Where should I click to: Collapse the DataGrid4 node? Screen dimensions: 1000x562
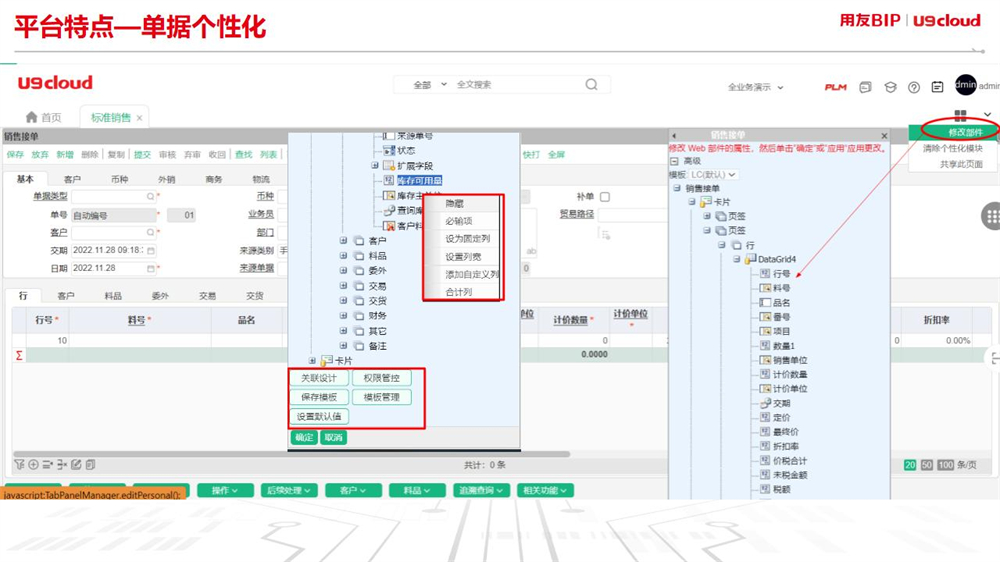737,259
